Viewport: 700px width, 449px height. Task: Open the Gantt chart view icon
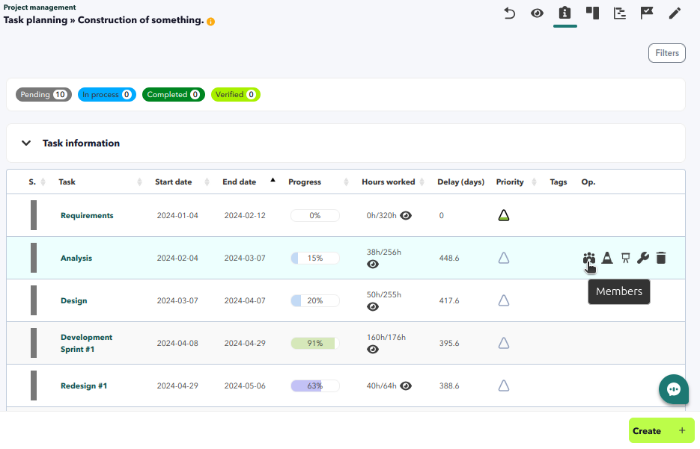[x=620, y=13]
